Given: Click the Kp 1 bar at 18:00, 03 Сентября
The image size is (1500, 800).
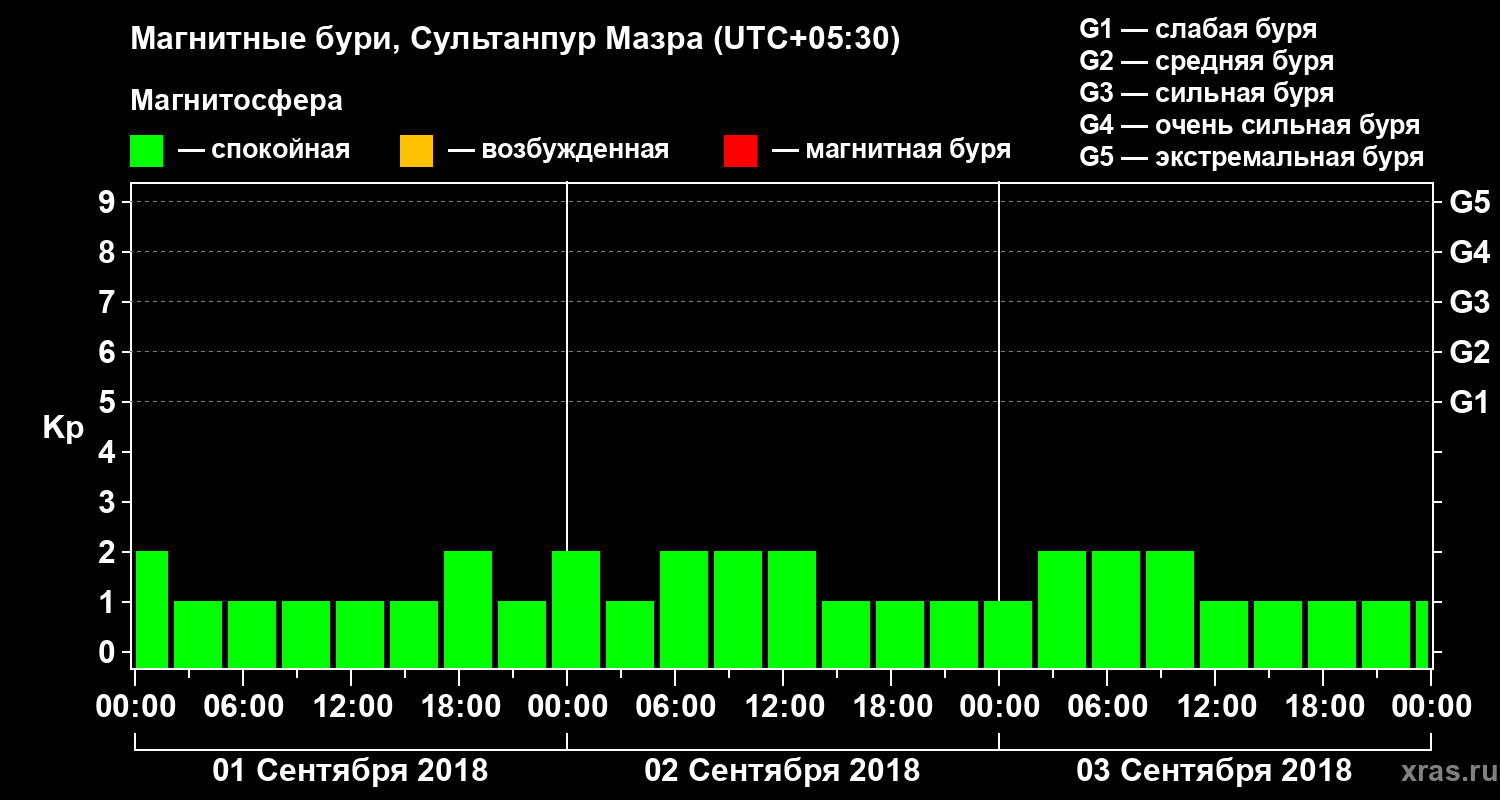Looking at the screenshot, I should pyautogui.click(x=1332, y=634).
